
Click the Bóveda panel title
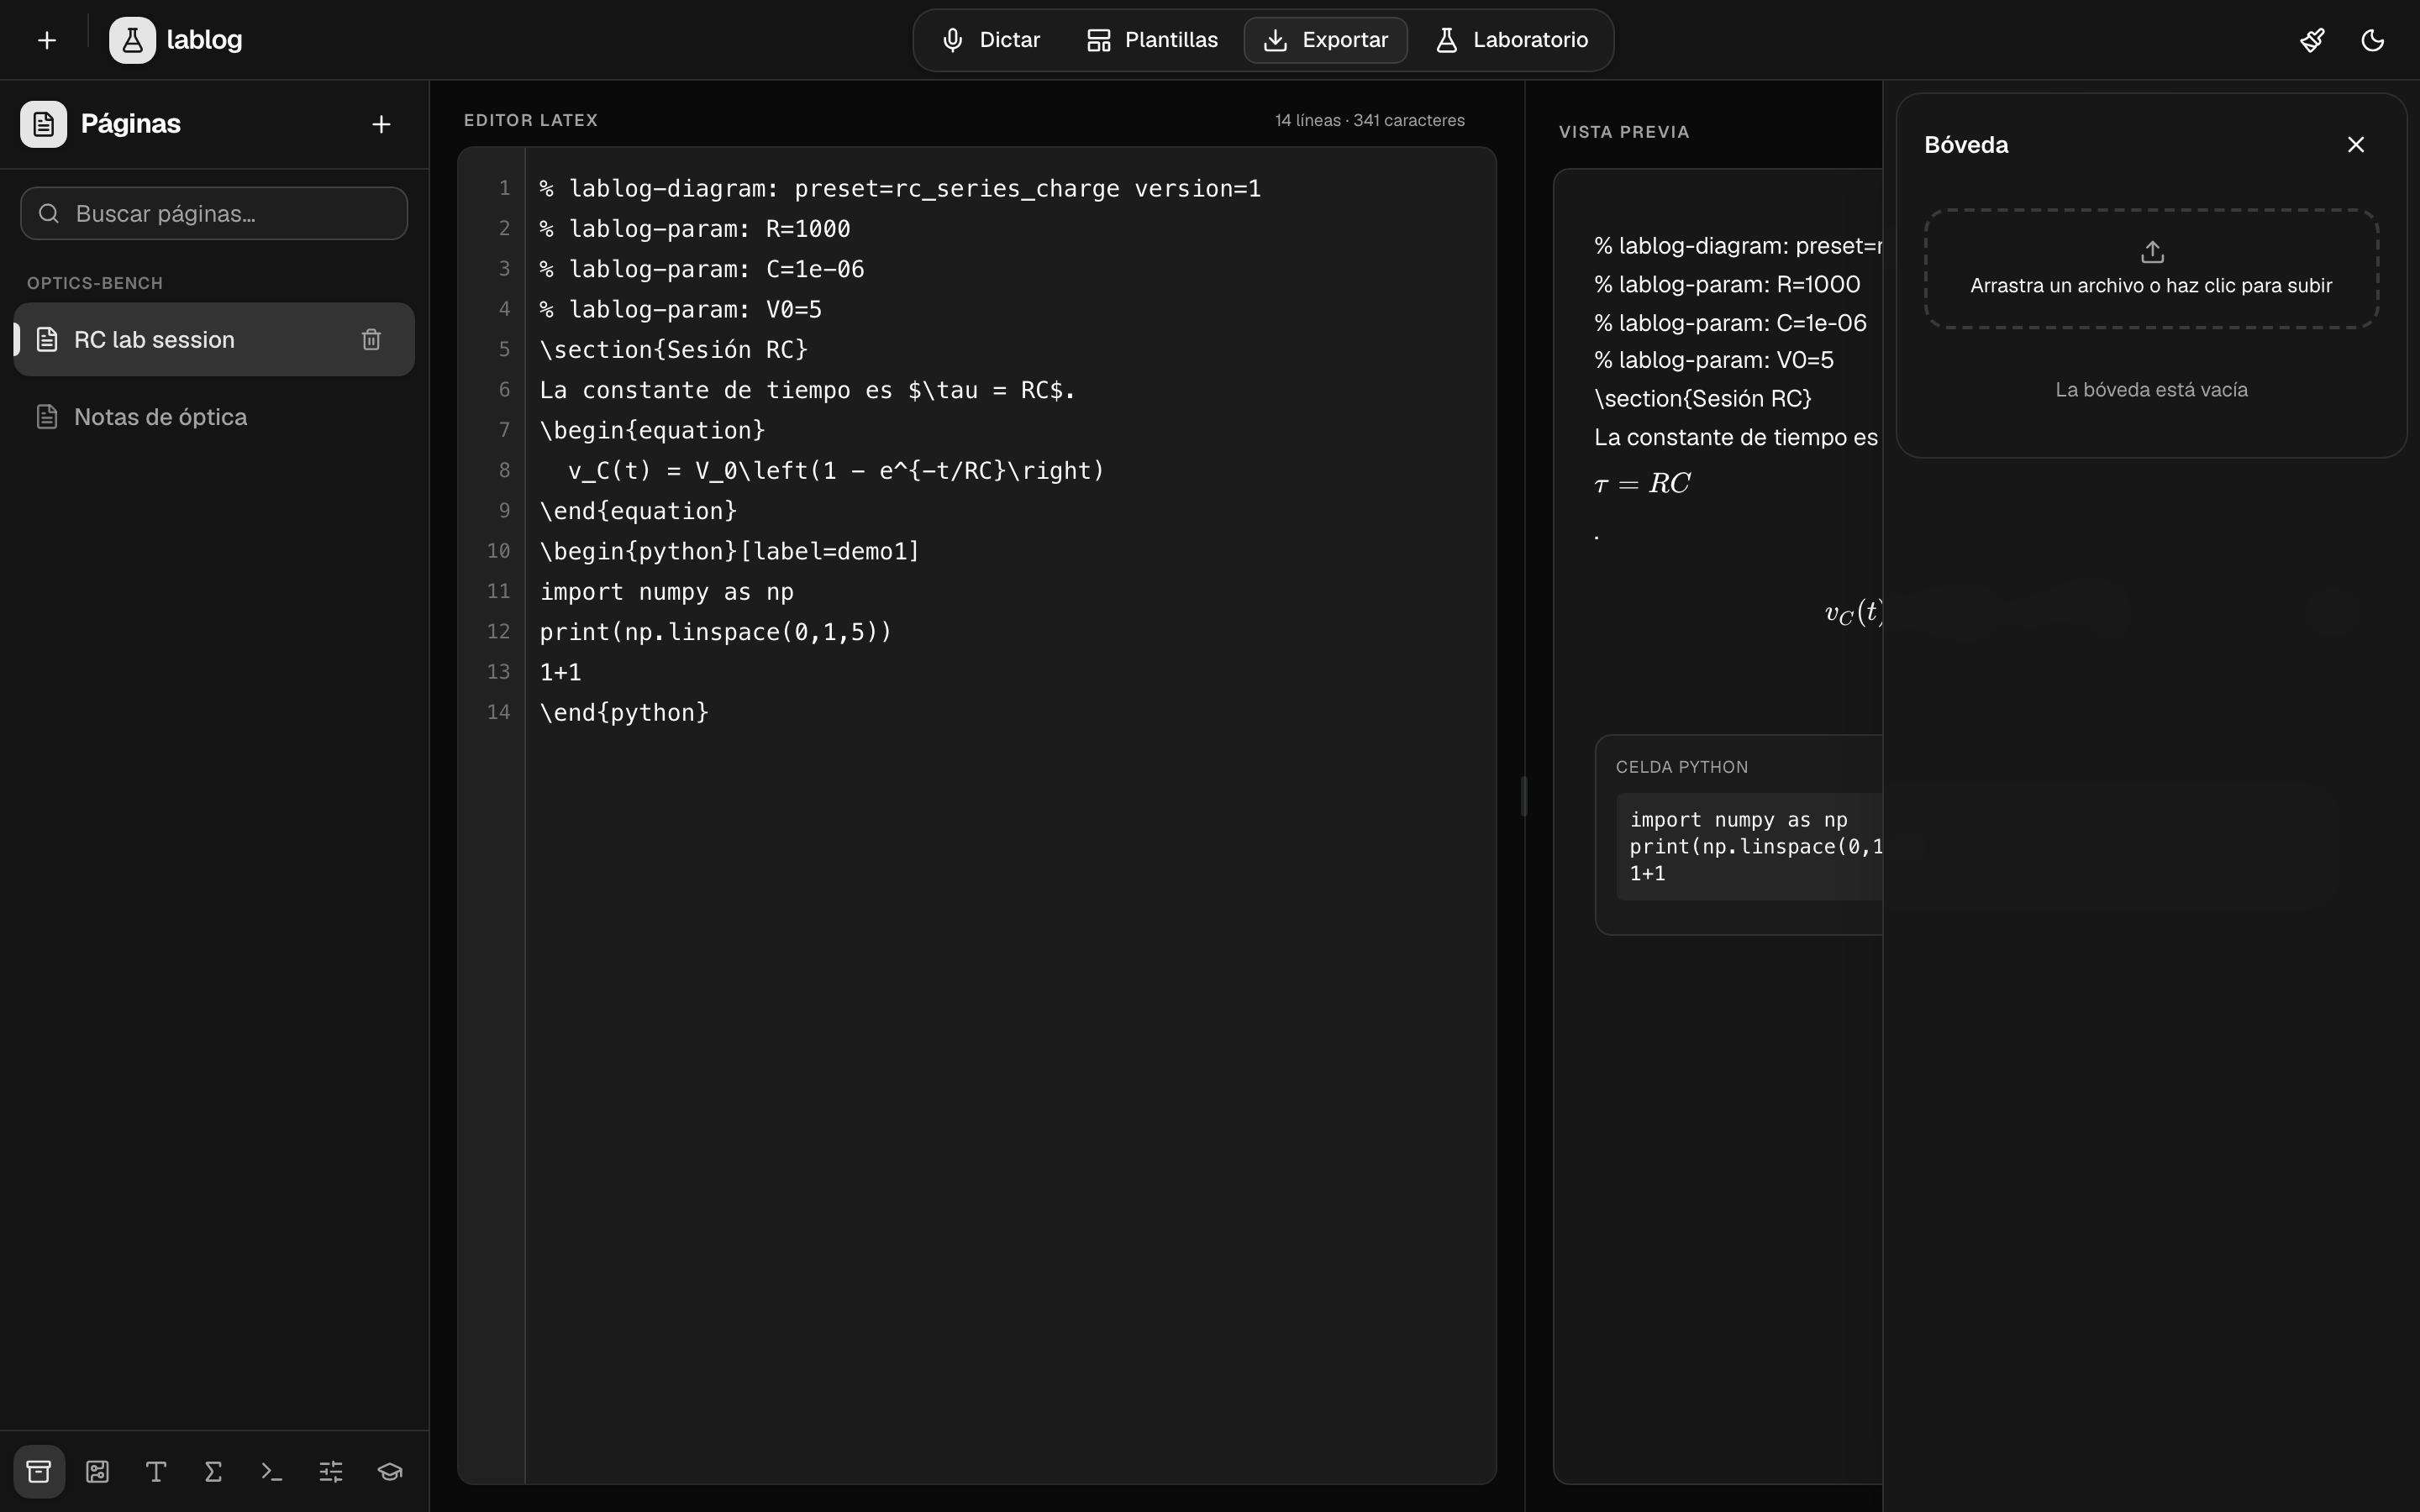click(1966, 145)
